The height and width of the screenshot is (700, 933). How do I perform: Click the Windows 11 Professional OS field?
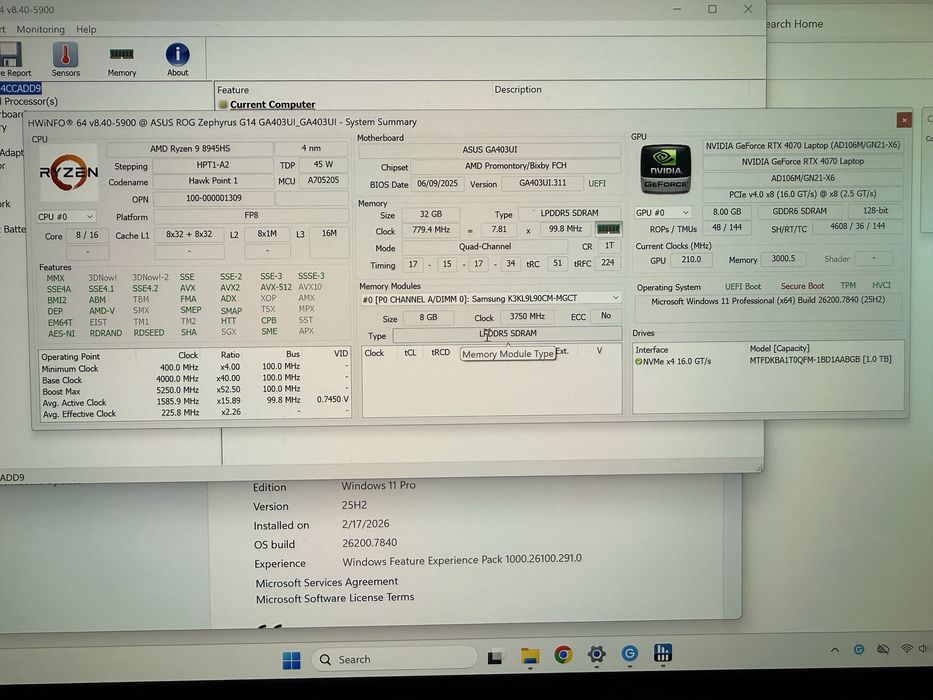point(768,301)
